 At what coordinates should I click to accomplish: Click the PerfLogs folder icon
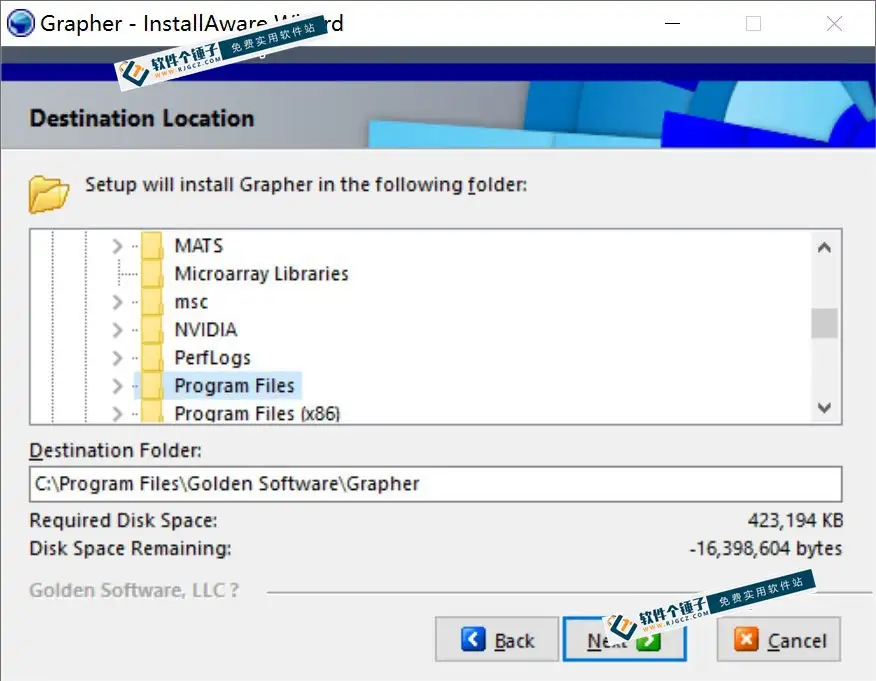coord(152,358)
